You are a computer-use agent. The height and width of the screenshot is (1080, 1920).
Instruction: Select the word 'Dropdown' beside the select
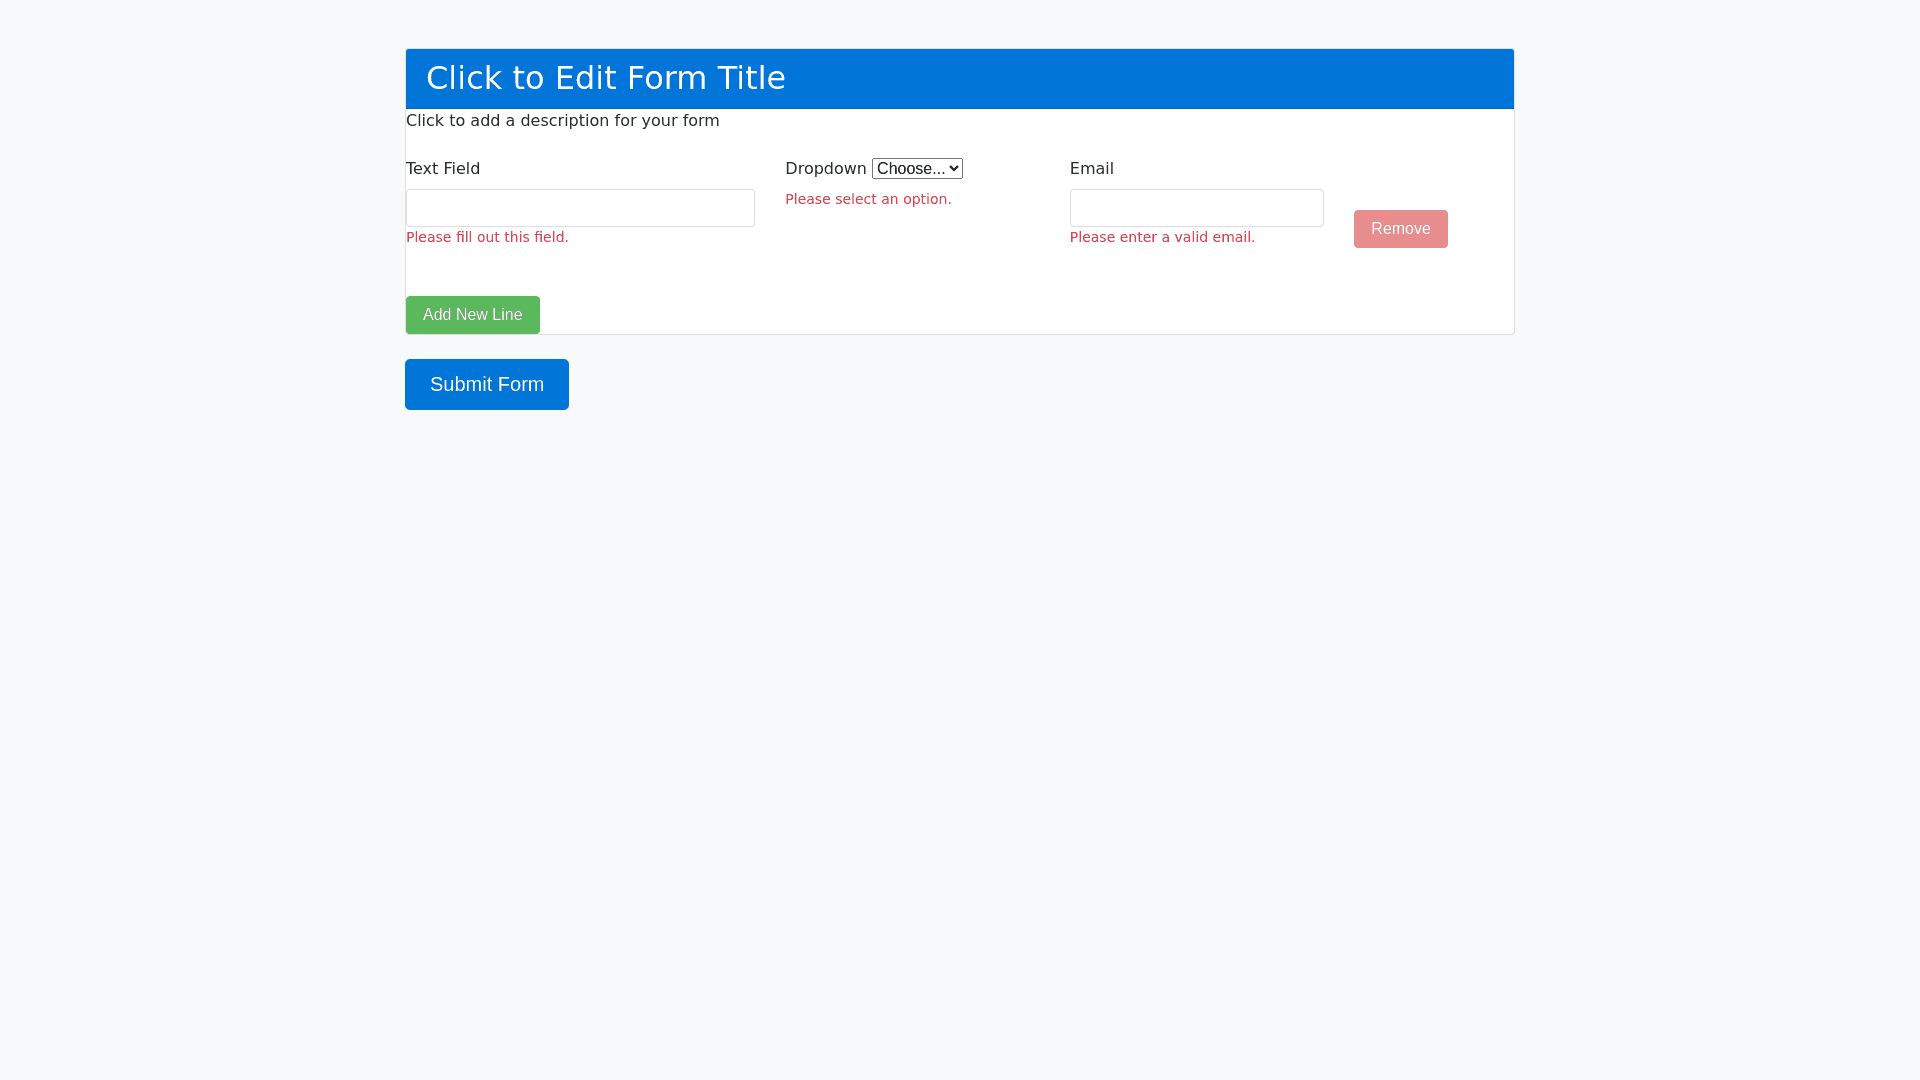coord(826,169)
